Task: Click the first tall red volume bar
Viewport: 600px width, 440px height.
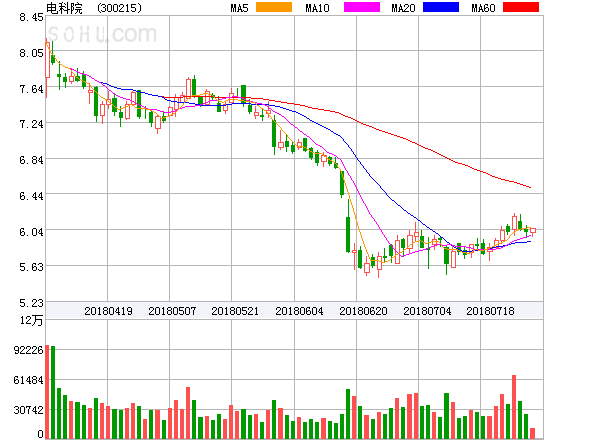Action: (x=47, y=392)
